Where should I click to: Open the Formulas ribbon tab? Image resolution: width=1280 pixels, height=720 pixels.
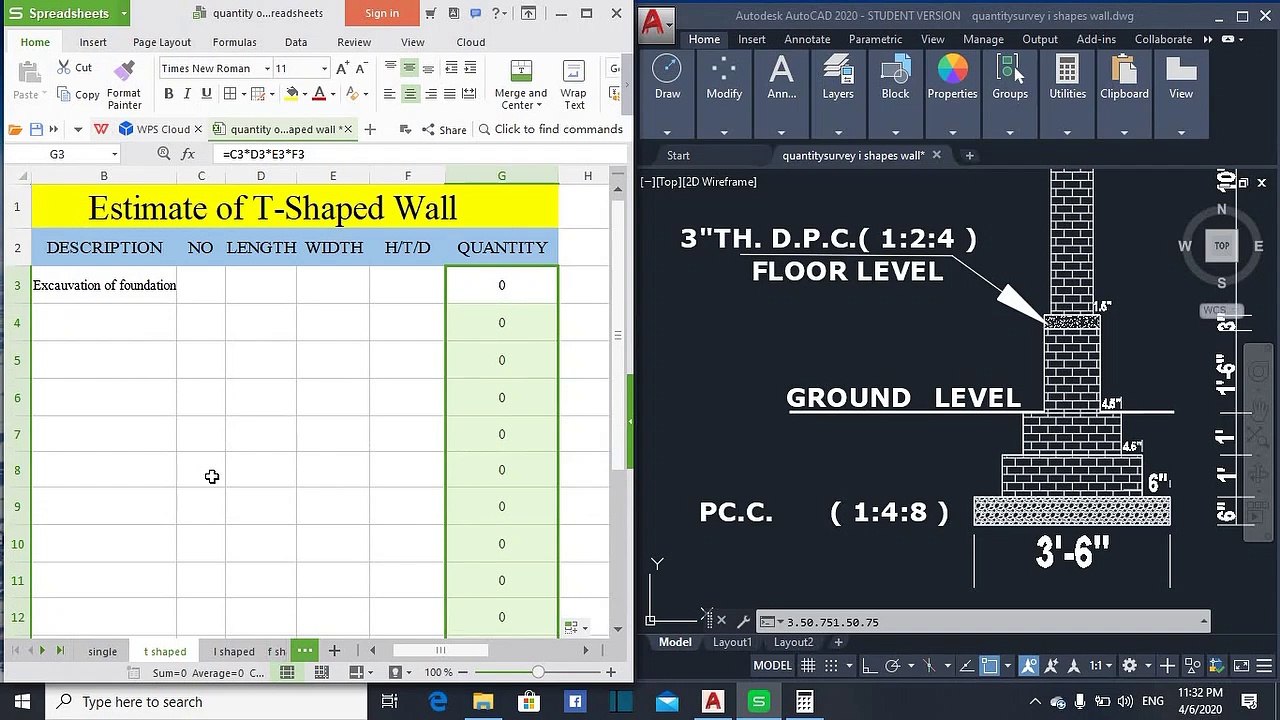234,42
